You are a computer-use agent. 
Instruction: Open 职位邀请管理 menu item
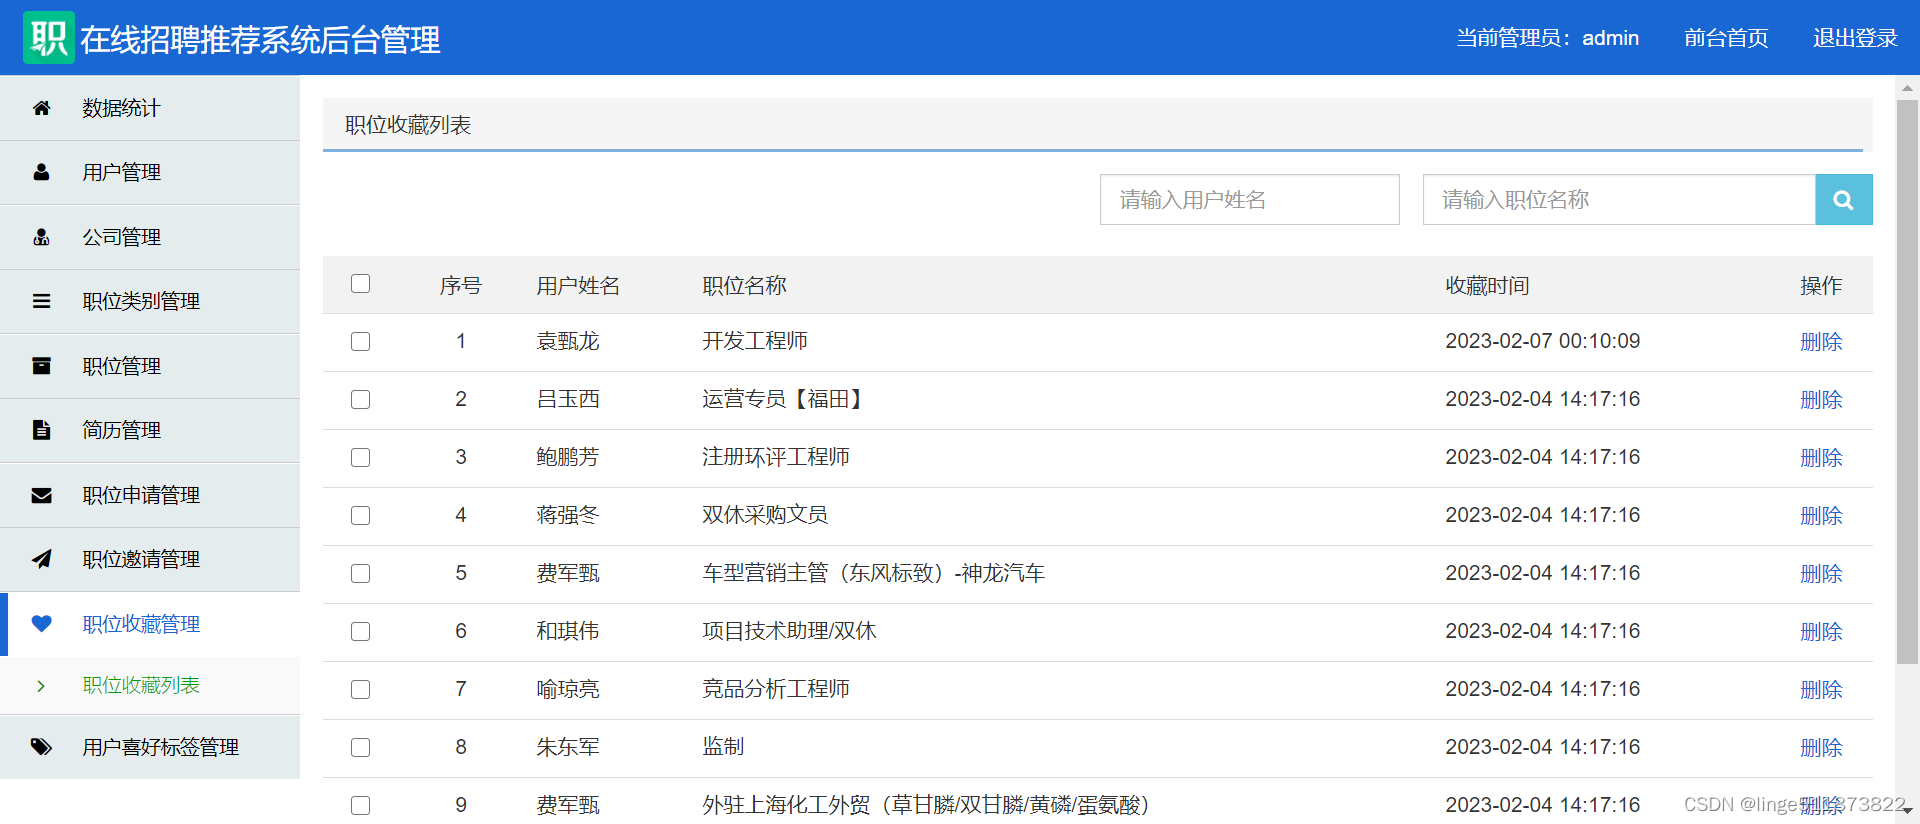150,560
